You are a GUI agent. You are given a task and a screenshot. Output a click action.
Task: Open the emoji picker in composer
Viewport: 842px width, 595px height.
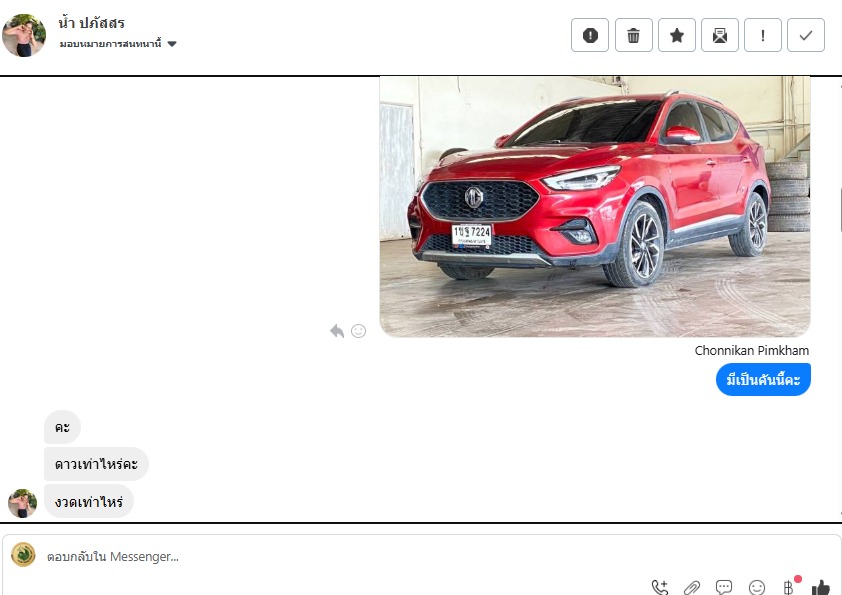coord(757,587)
